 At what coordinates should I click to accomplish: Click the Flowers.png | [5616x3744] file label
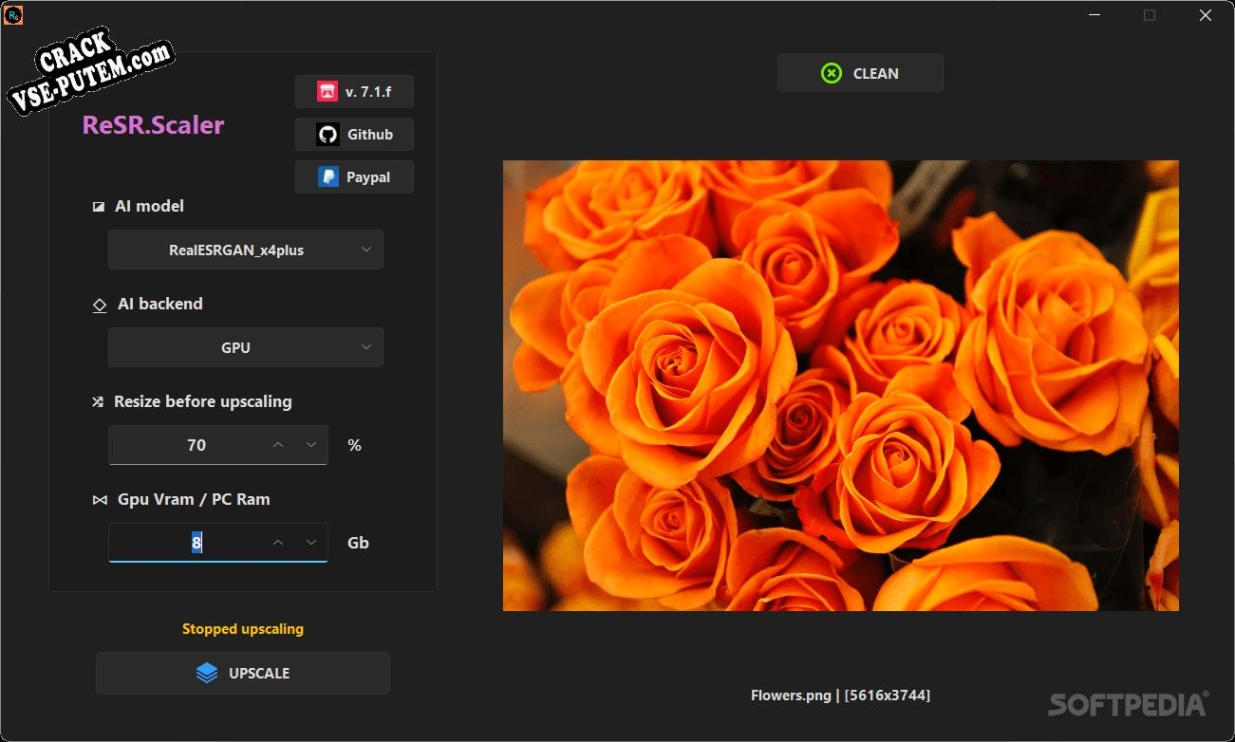coord(841,695)
